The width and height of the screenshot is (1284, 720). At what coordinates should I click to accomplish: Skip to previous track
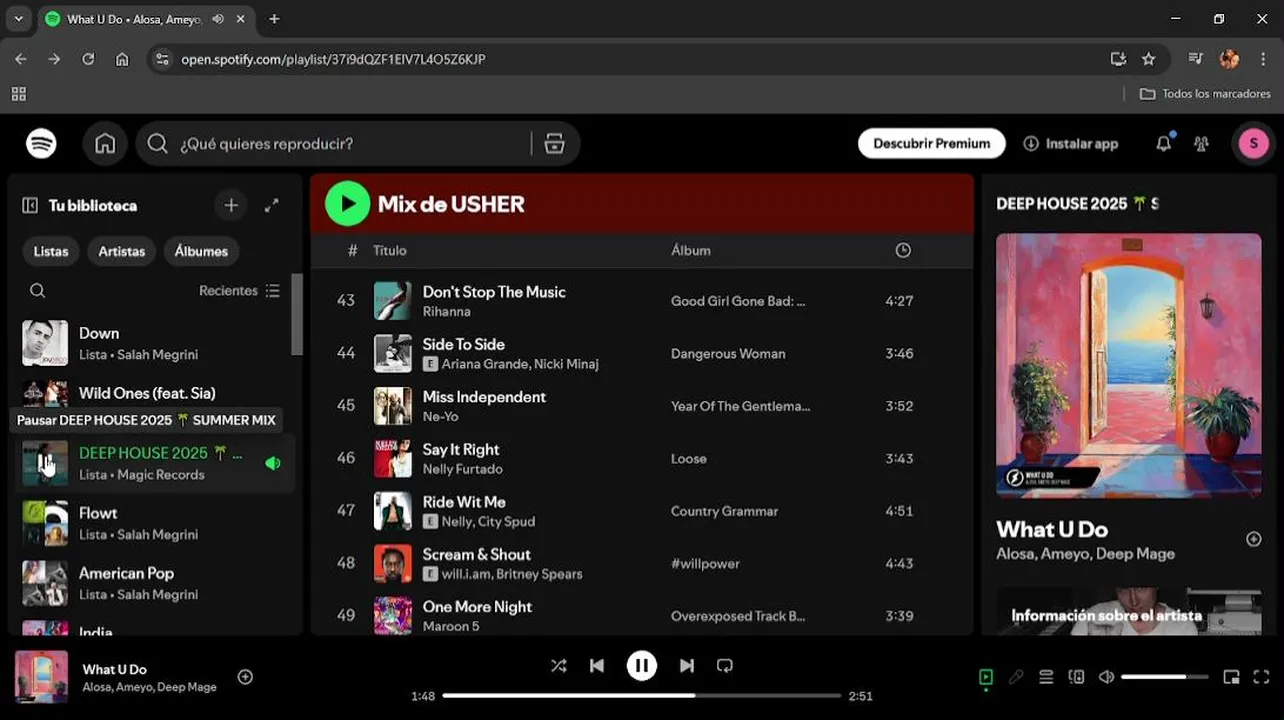click(x=597, y=666)
